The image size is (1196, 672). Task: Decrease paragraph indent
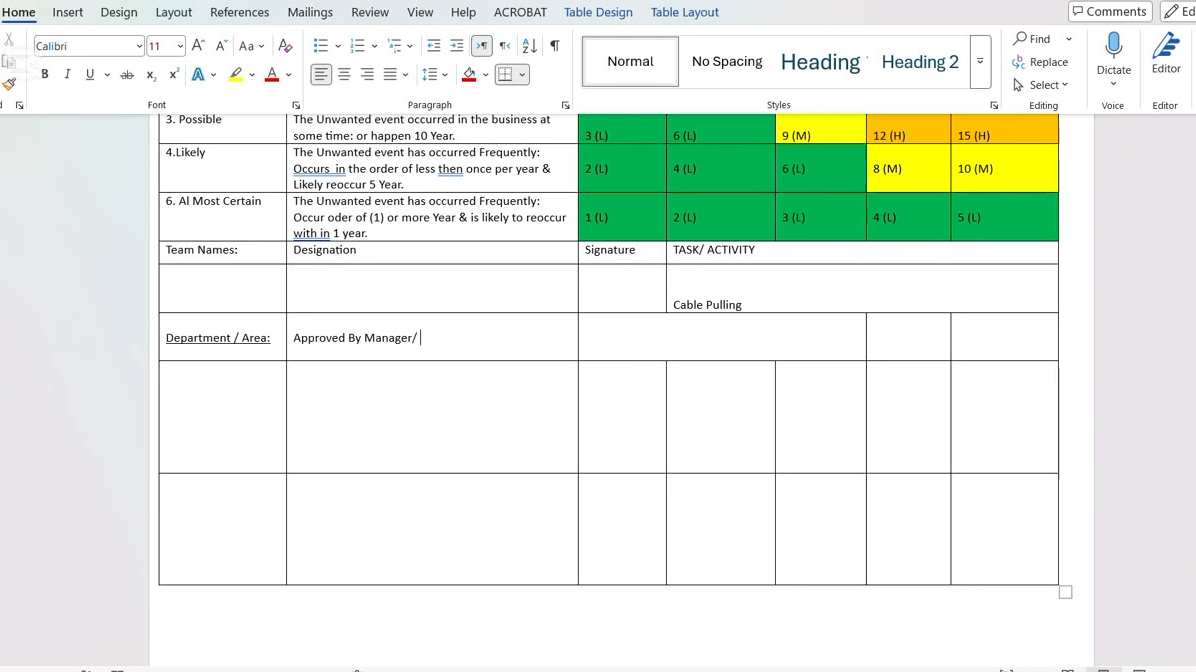point(433,46)
